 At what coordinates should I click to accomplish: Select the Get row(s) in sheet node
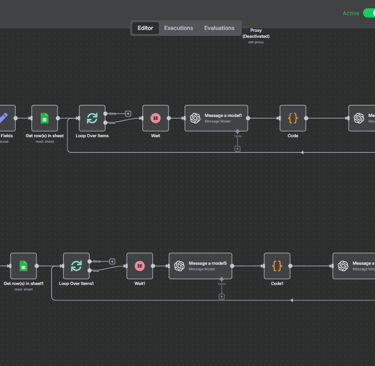click(x=44, y=118)
